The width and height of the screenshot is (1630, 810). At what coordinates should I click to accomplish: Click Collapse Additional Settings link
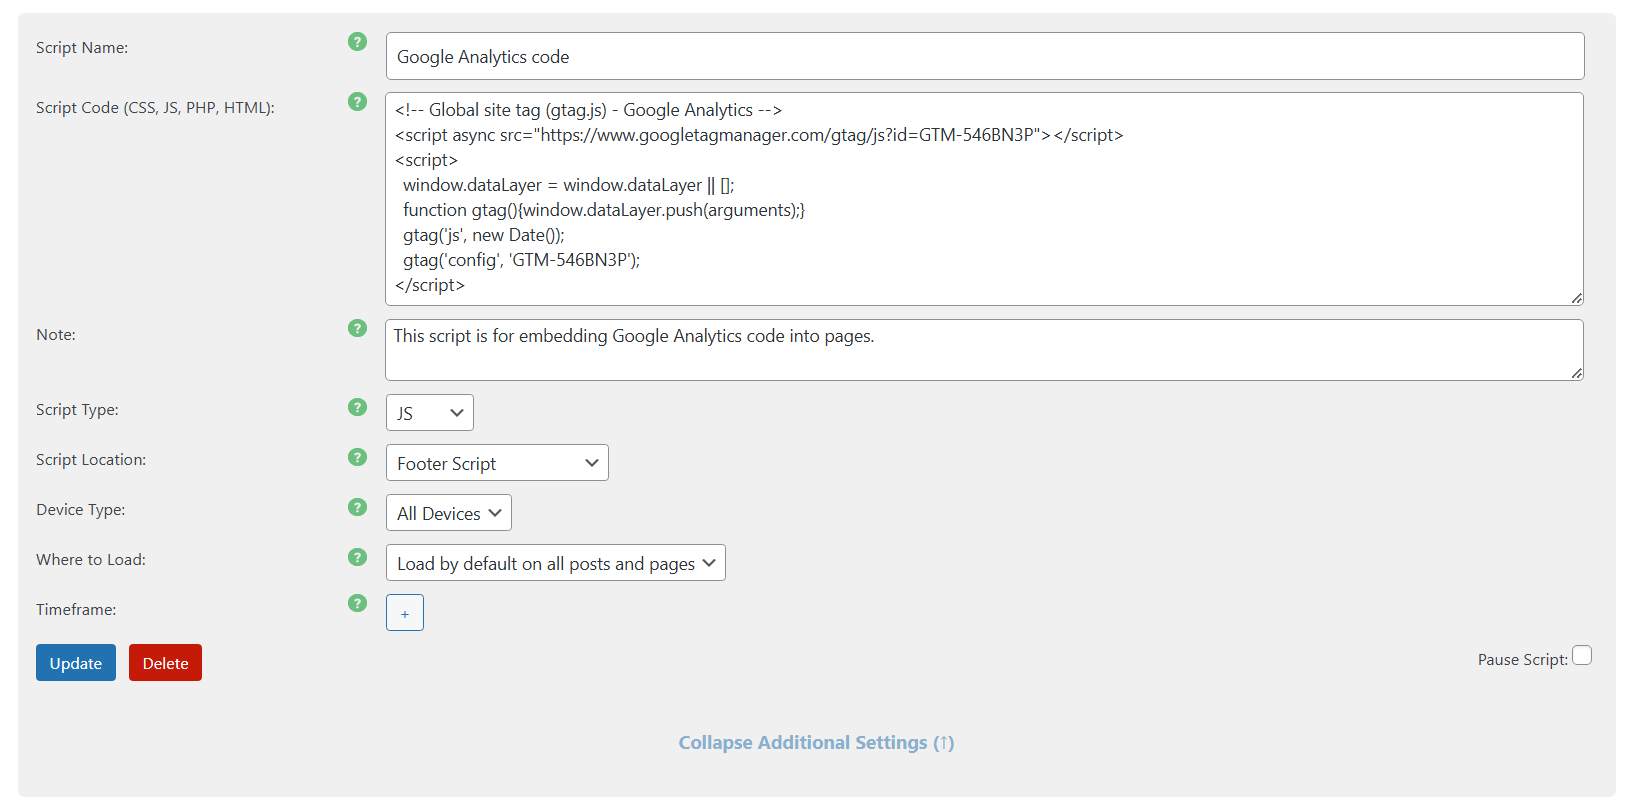coord(816,743)
